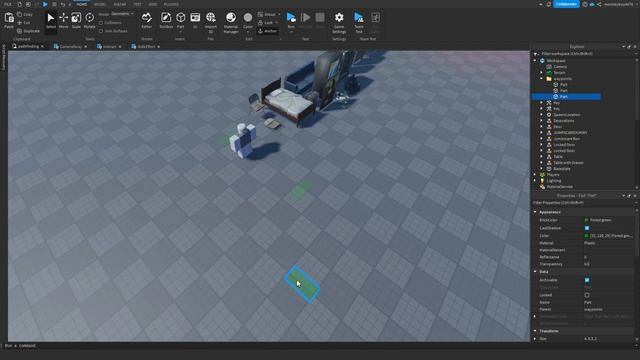
Task: Open the PLUGINS ribbon tab
Action: [x=171, y=4]
